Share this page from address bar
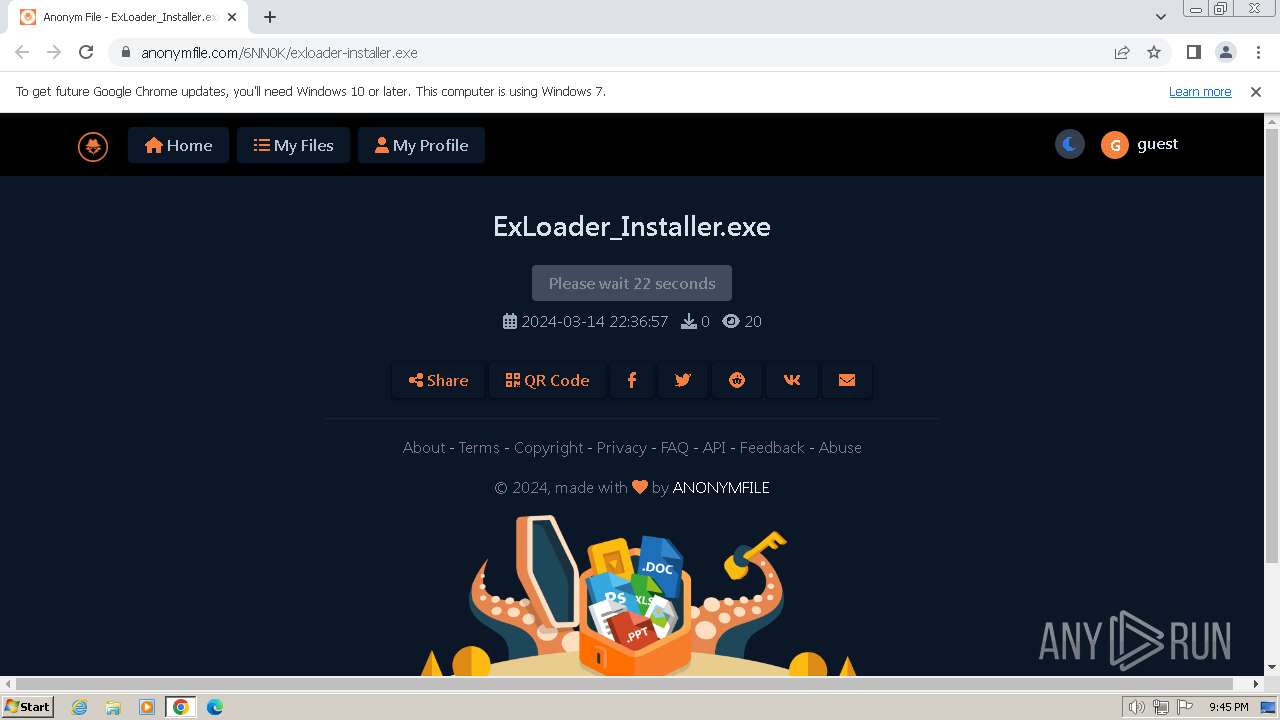This screenshot has width=1280, height=720. click(1122, 52)
